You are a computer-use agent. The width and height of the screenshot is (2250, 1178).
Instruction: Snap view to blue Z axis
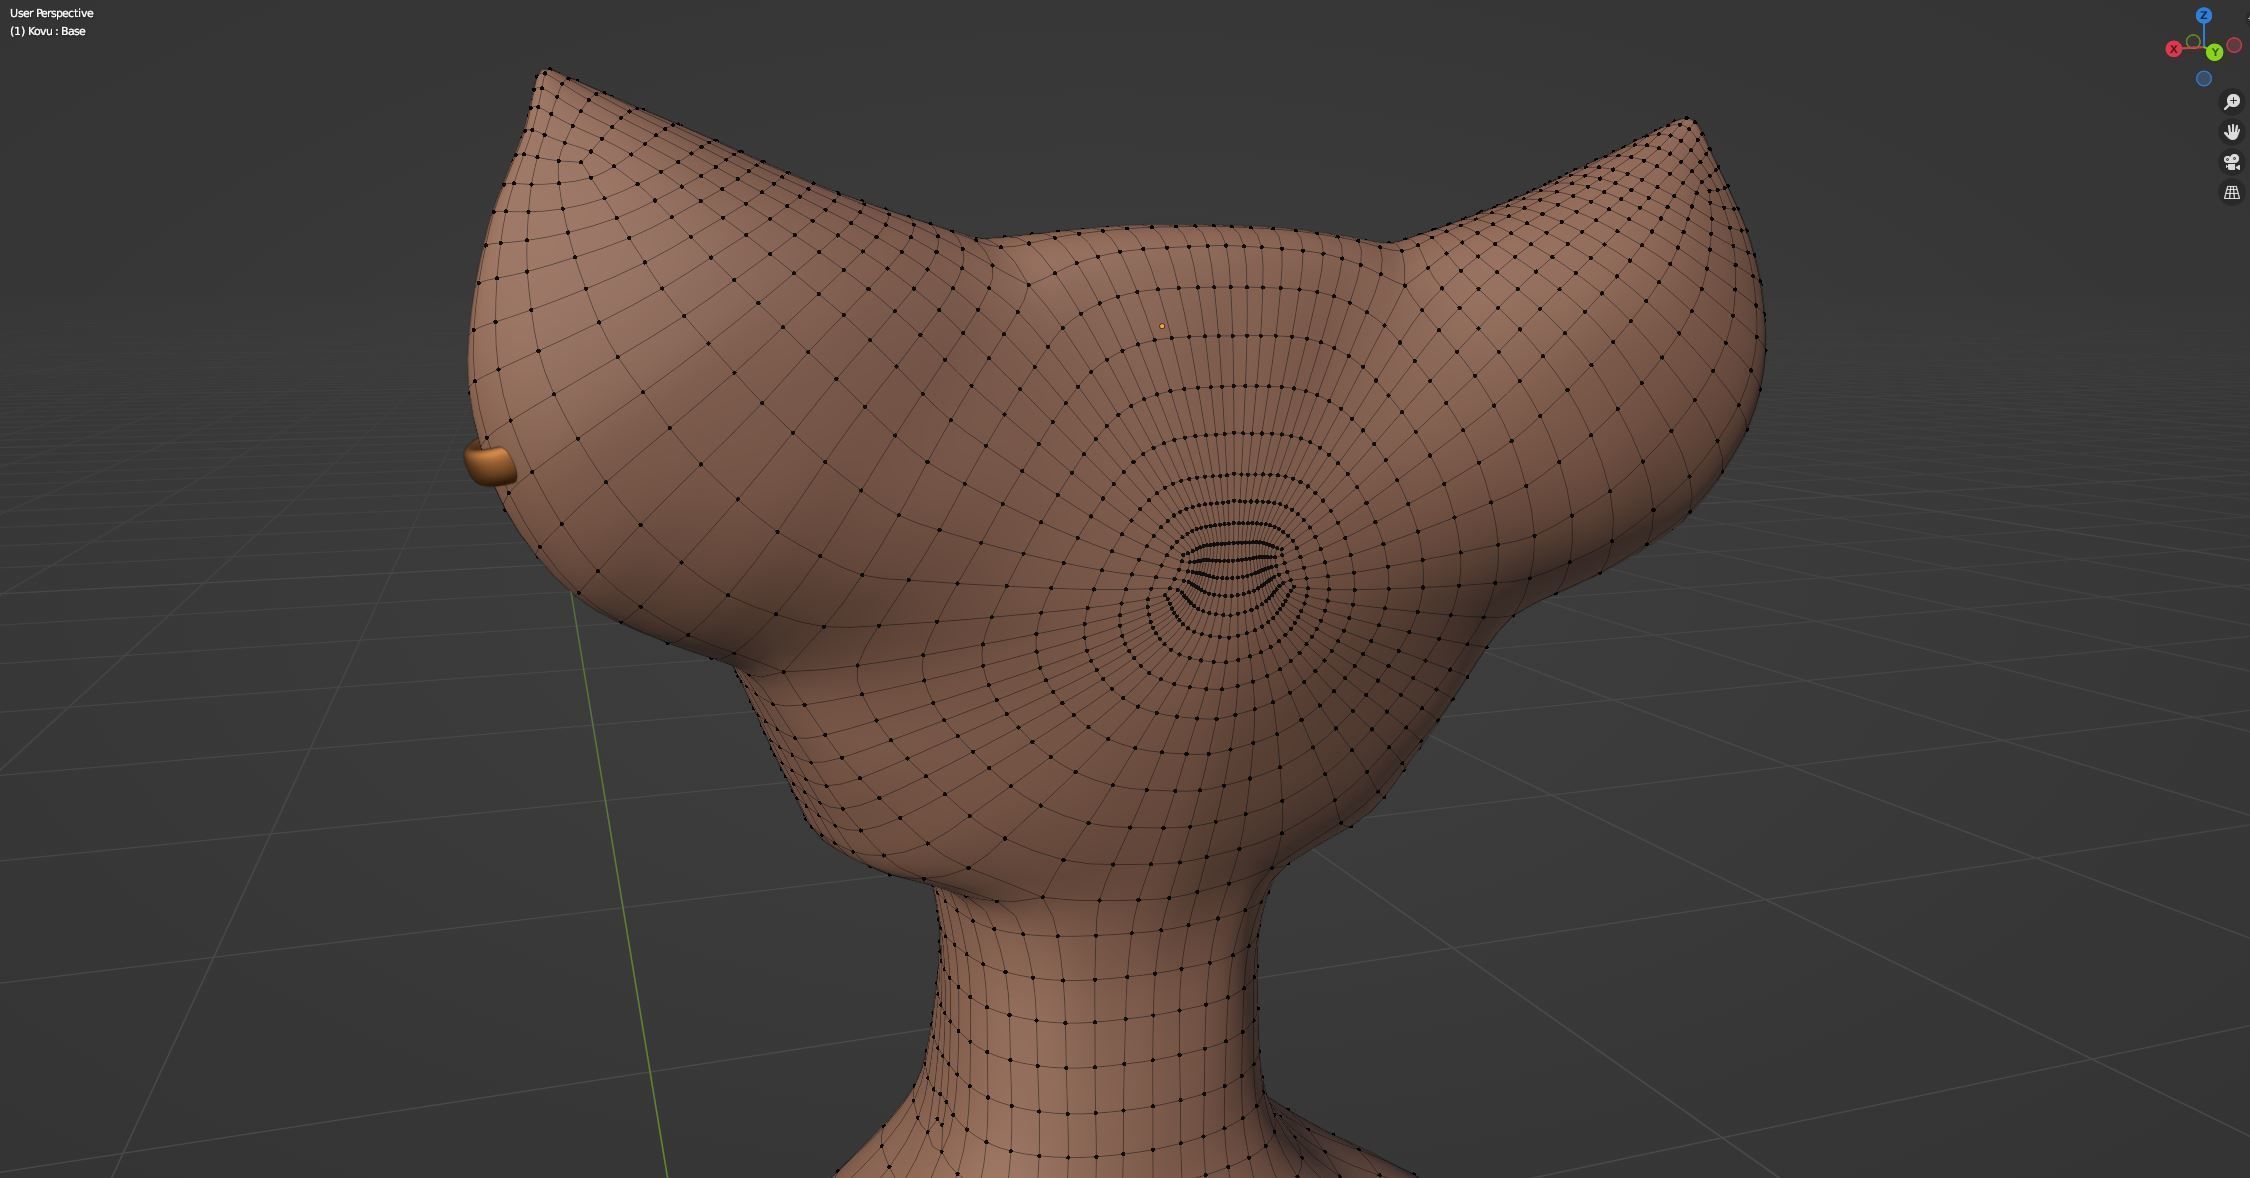(x=2204, y=16)
